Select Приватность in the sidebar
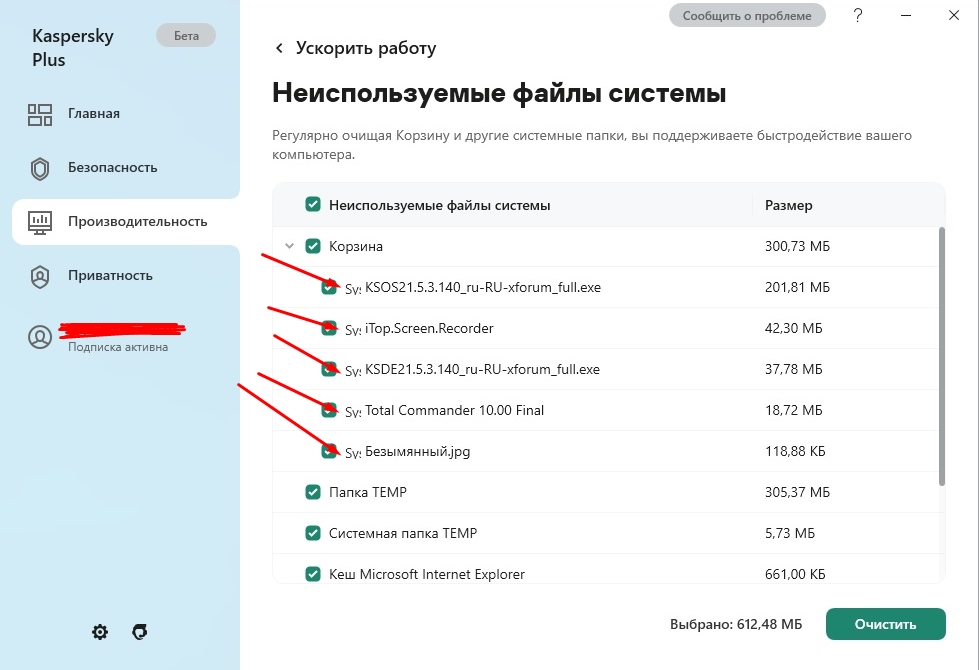Image resolution: width=979 pixels, height=670 pixels. click(x=110, y=275)
